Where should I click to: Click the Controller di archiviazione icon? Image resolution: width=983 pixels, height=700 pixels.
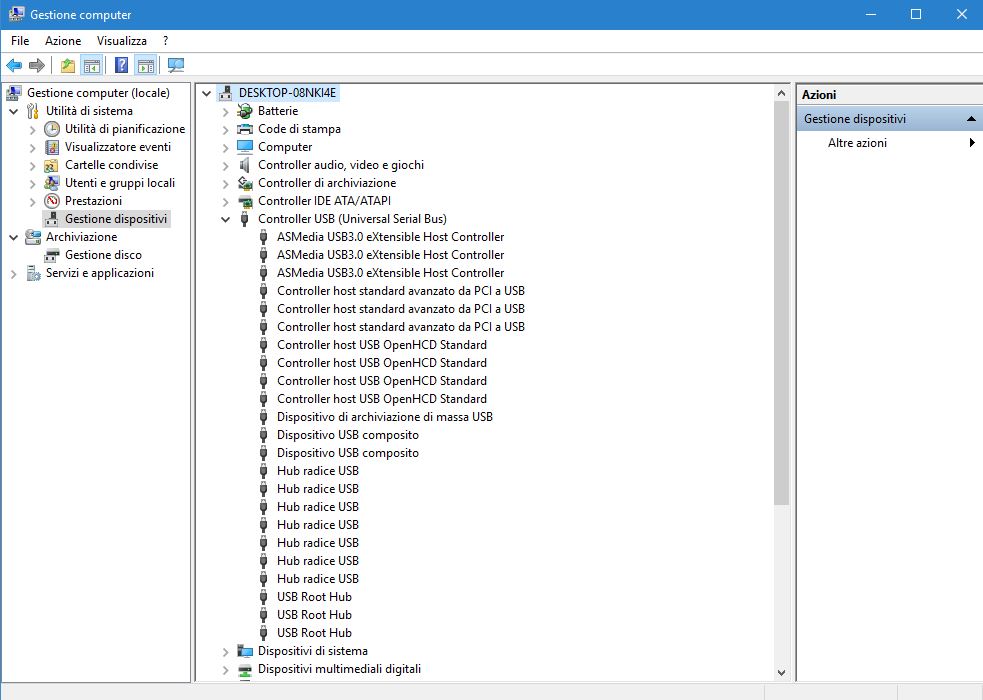pos(244,183)
